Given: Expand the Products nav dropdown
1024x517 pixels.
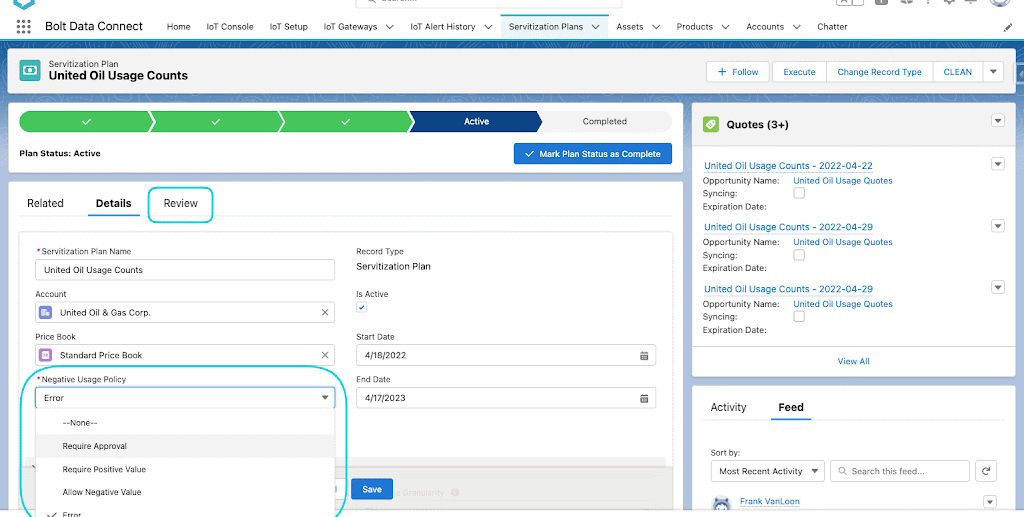Looking at the screenshot, I should pyautogui.click(x=726, y=27).
